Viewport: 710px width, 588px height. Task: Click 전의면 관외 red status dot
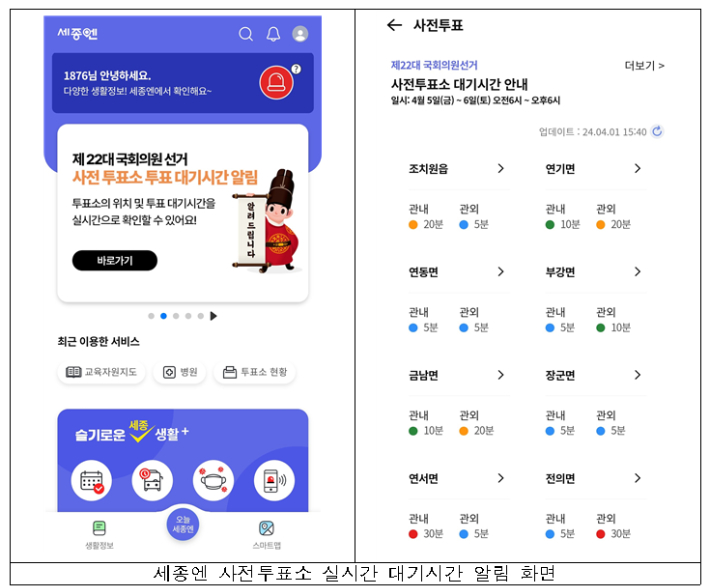coord(600,534)
